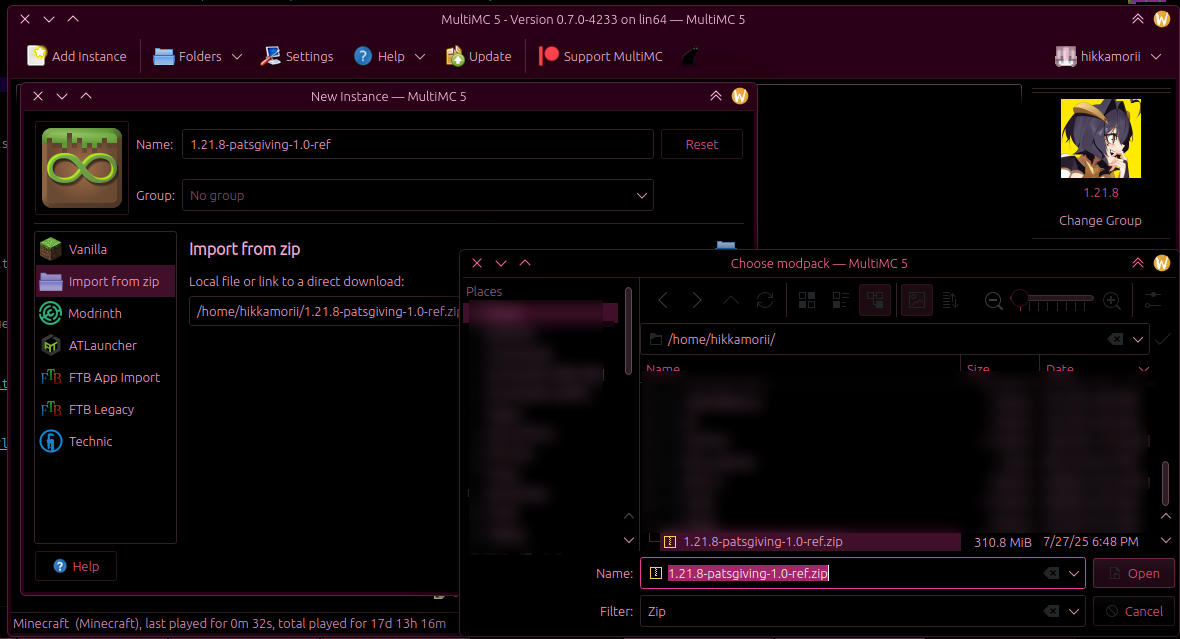The height and width of the screenshot is (639, 1180).
Task: Click the icon size zoom slider
Action: 1052,300
